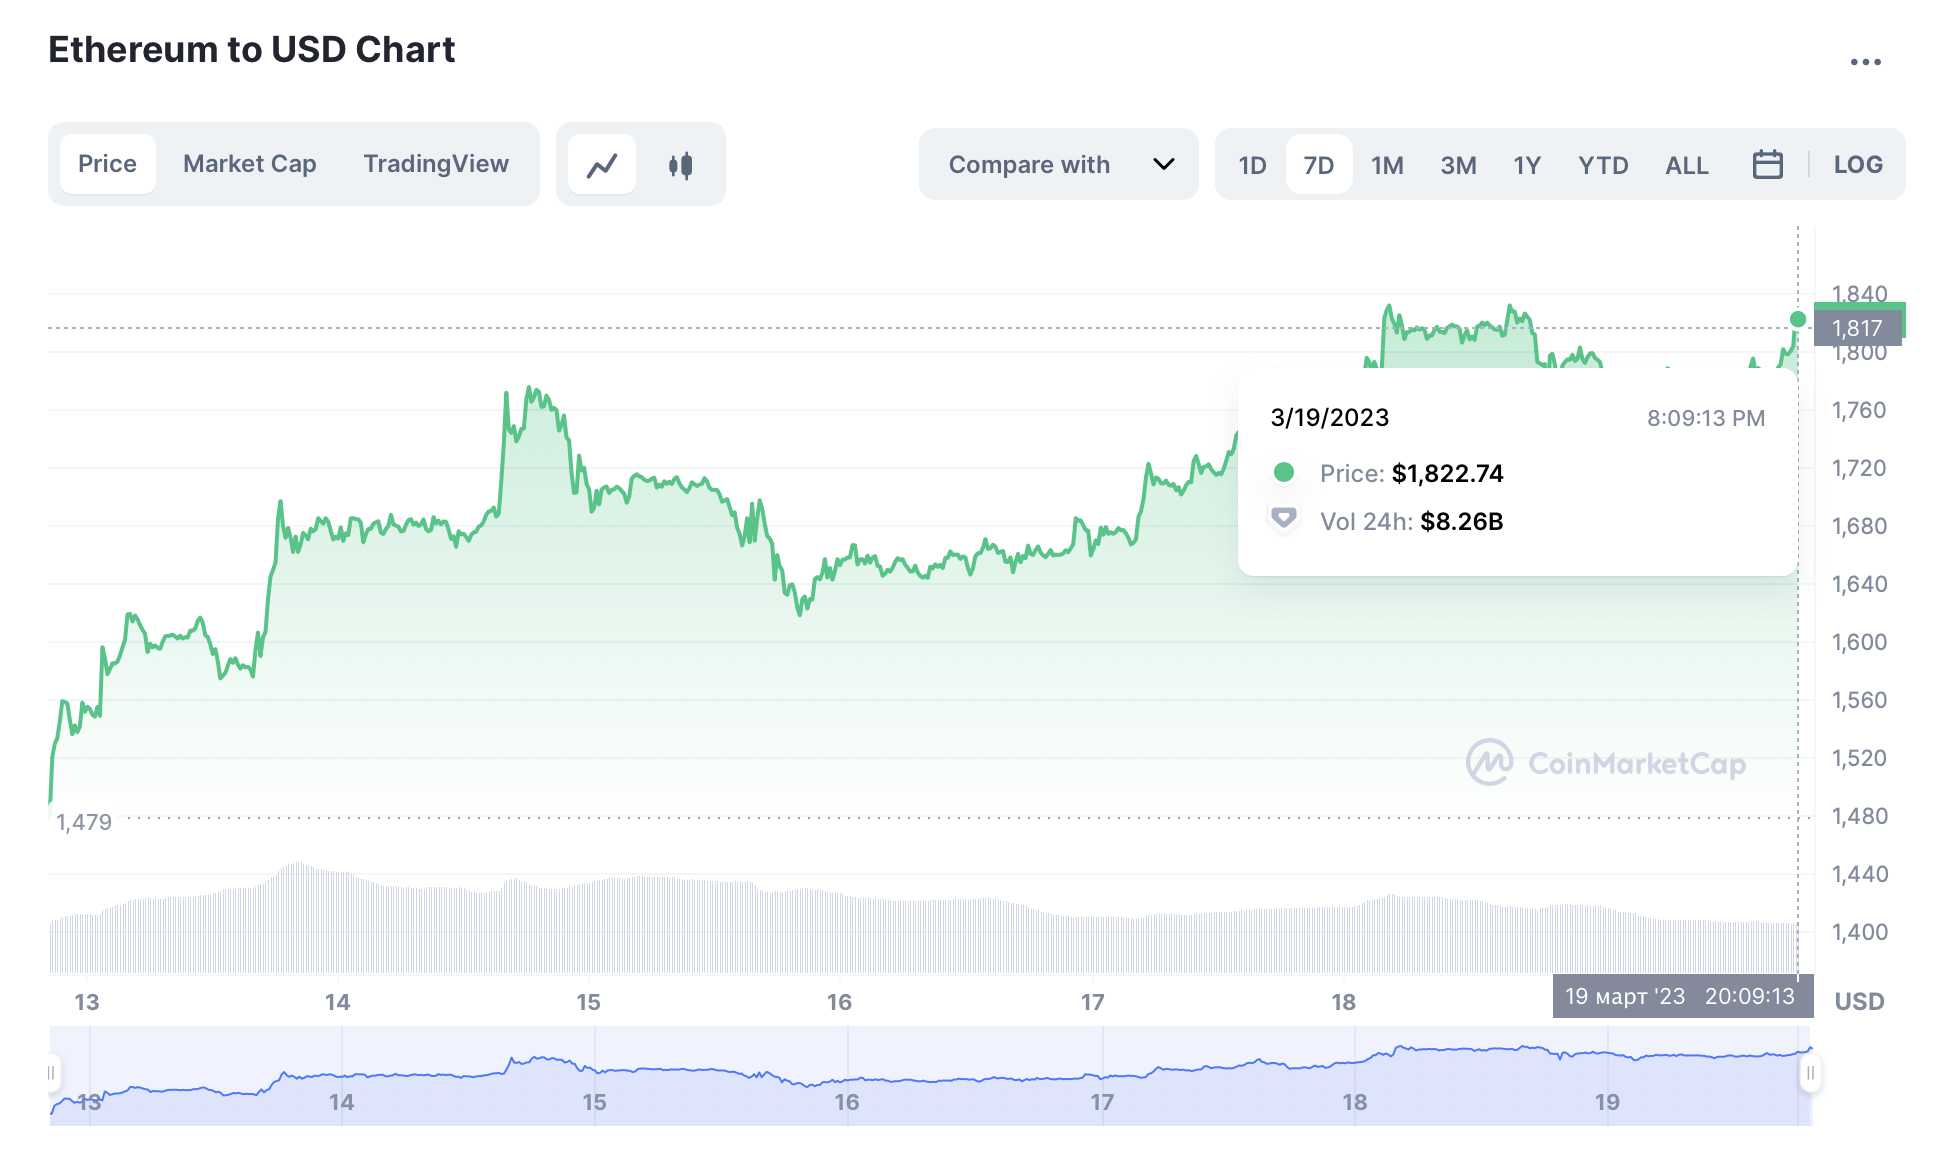Click the CoinMarketCap watermark logo

[x=1489, y=763]
